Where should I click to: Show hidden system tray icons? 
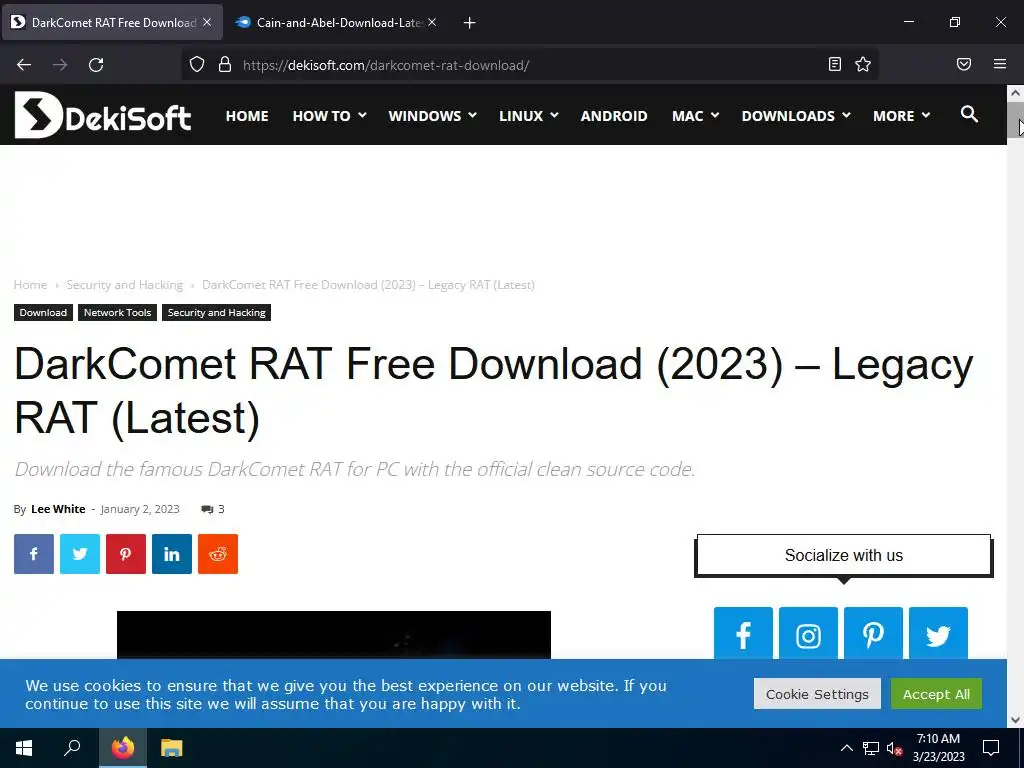(x=846, y=748)
